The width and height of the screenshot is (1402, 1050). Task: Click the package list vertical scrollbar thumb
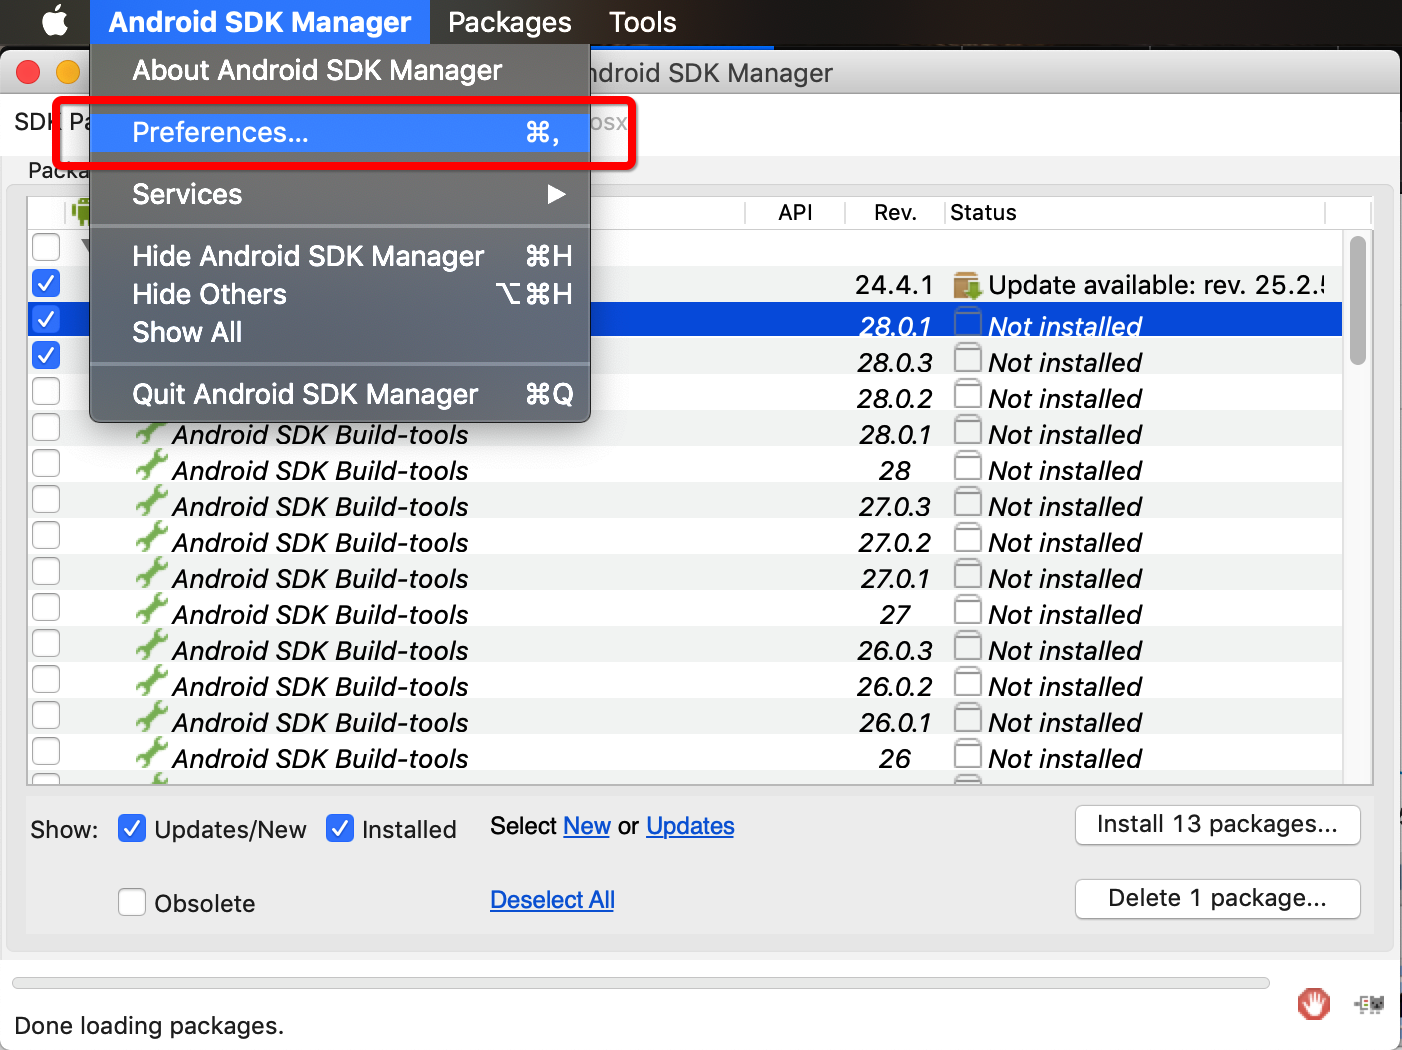(1357, 300)
